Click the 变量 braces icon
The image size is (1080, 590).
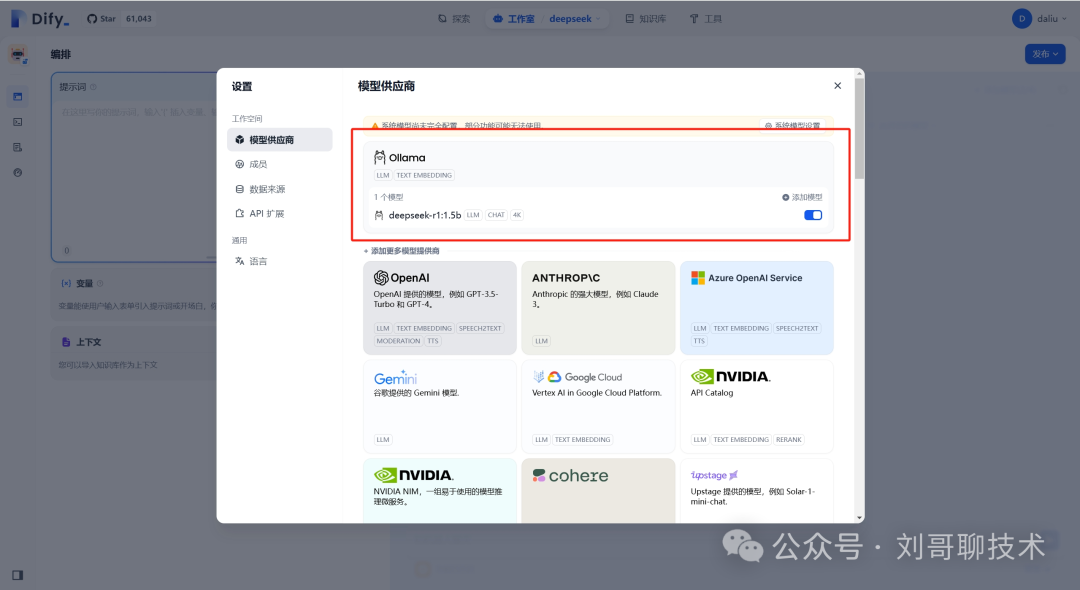click(66, 283)
